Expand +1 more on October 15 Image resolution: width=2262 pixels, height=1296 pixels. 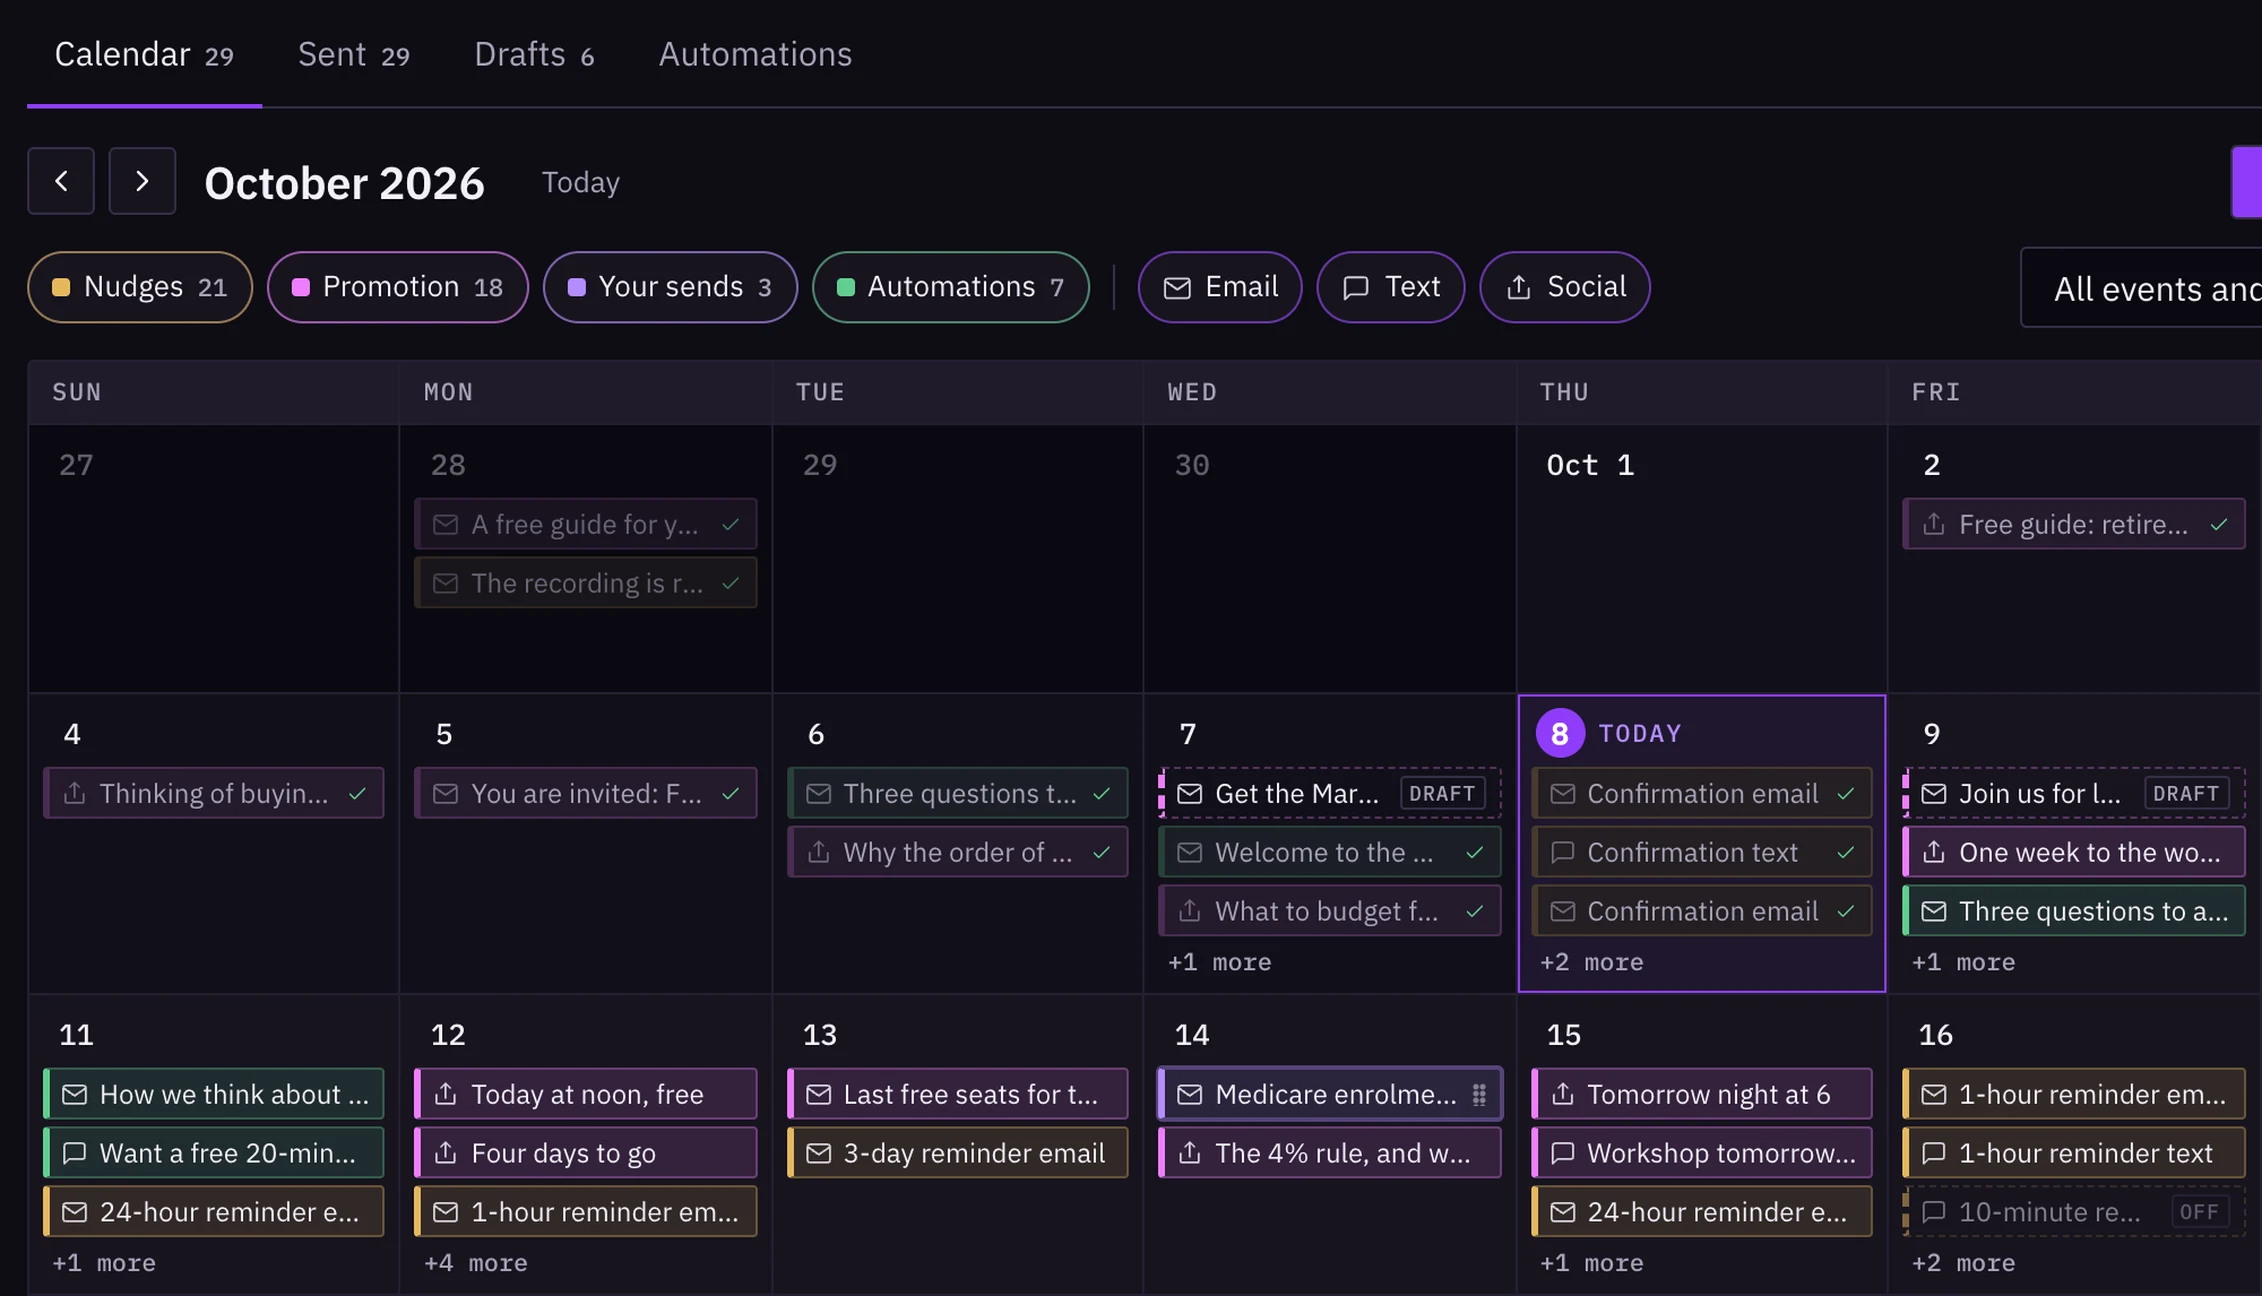tap(1591, 1263)
